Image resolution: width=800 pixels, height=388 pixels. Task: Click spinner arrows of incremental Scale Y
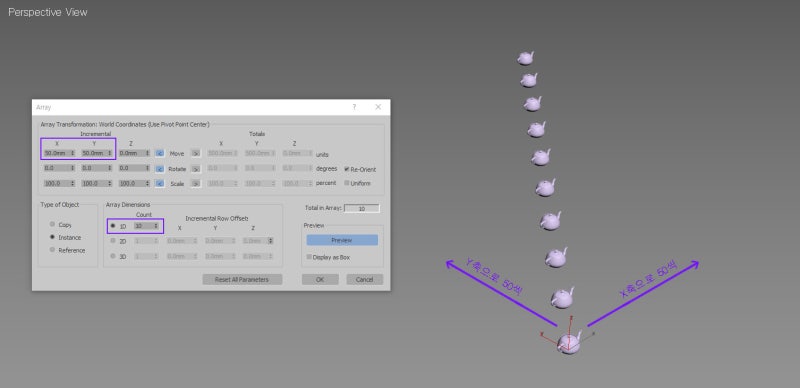click(x=110, y=183)
